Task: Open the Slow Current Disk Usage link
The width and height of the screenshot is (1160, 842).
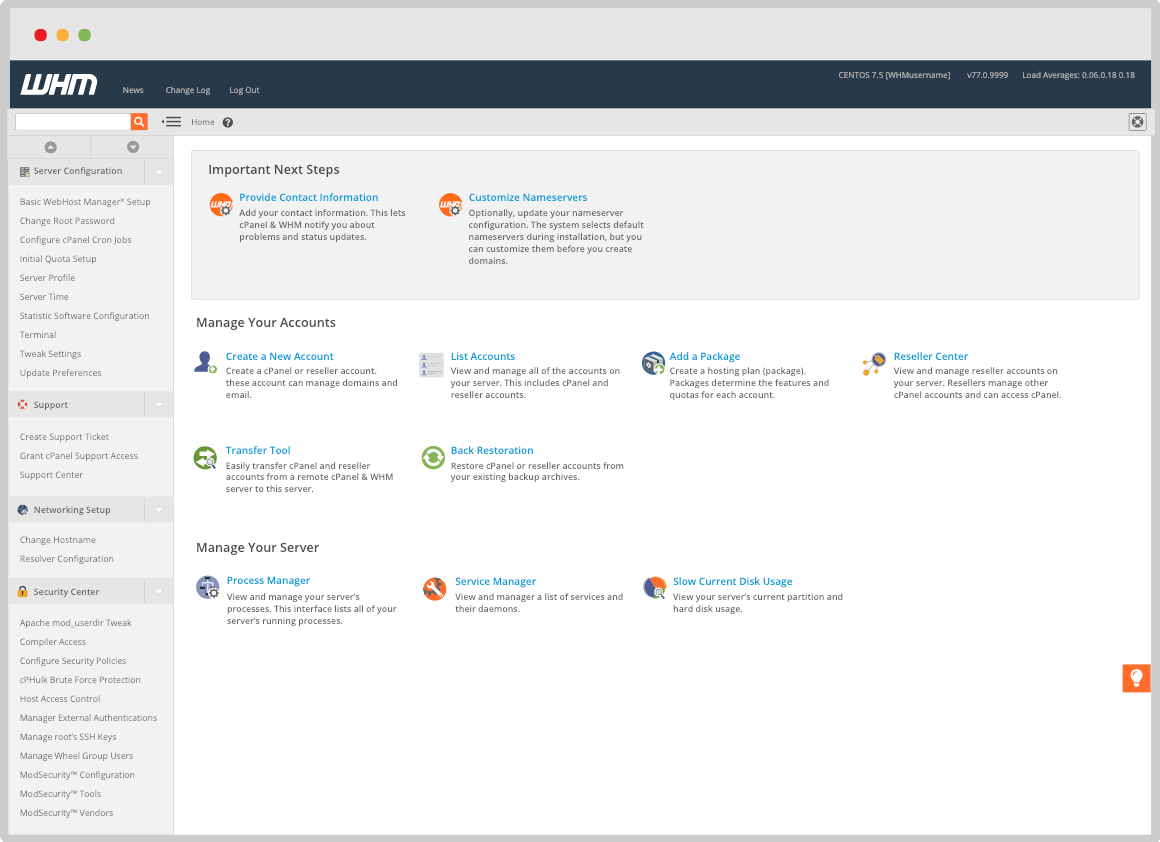Action: click(x=732, y=582)
